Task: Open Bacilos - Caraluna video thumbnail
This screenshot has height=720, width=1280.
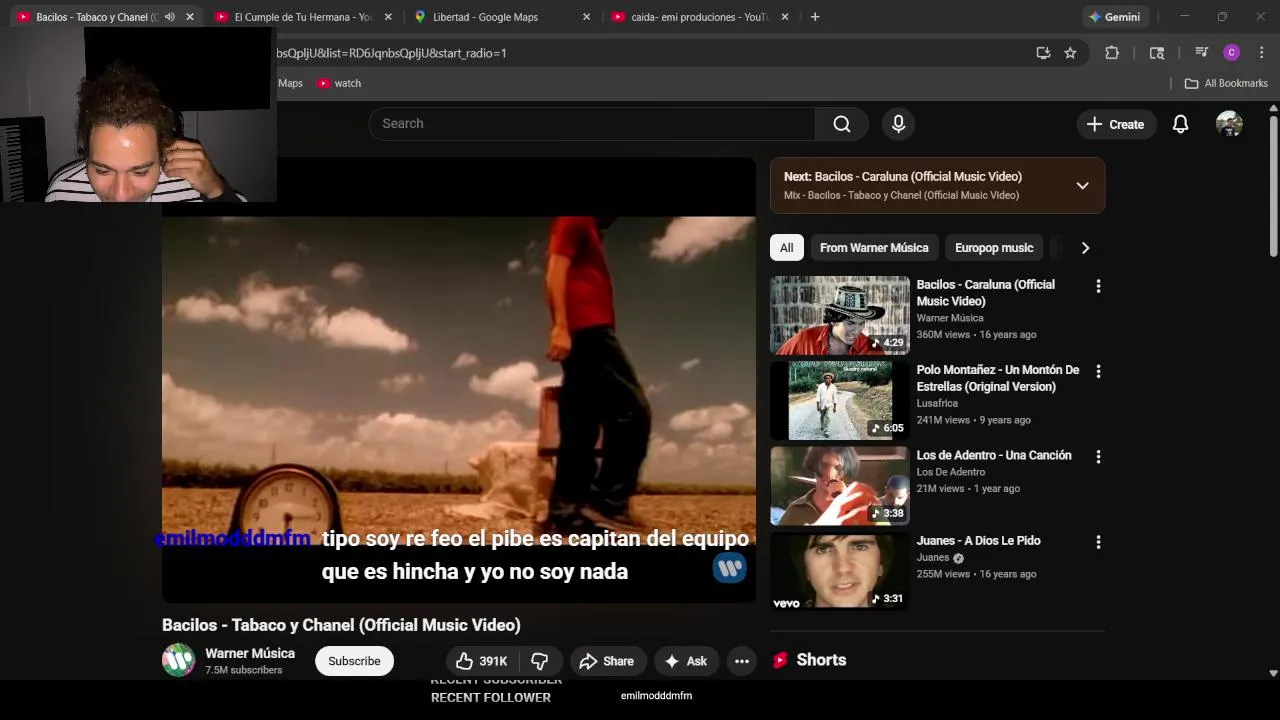Action: click(840, 315)
